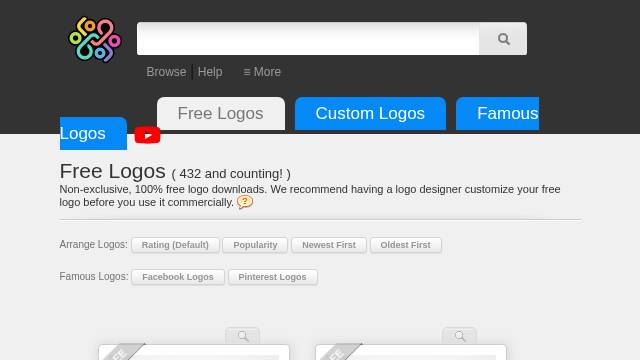Click the colorful site logo

pos(95,39)
